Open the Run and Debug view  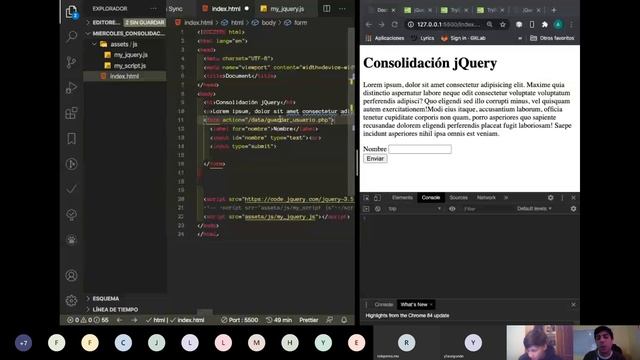(71, 87)
